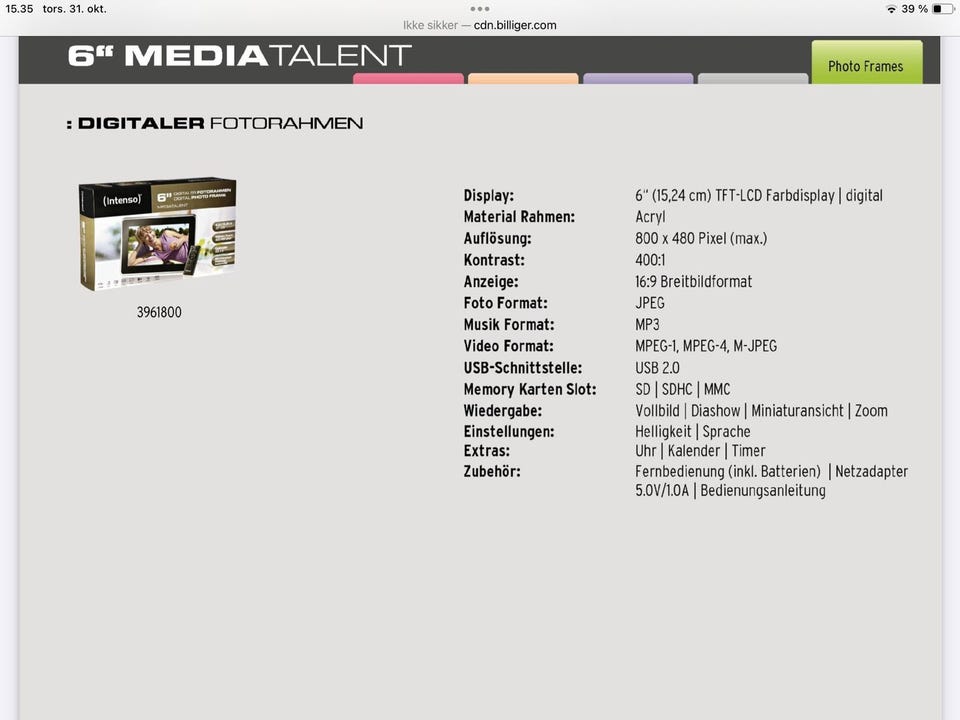The height and width of the screenshot is (720, 960).
Task: Click the 16:9 Breitbildformat value
Action: pos(694,282)
